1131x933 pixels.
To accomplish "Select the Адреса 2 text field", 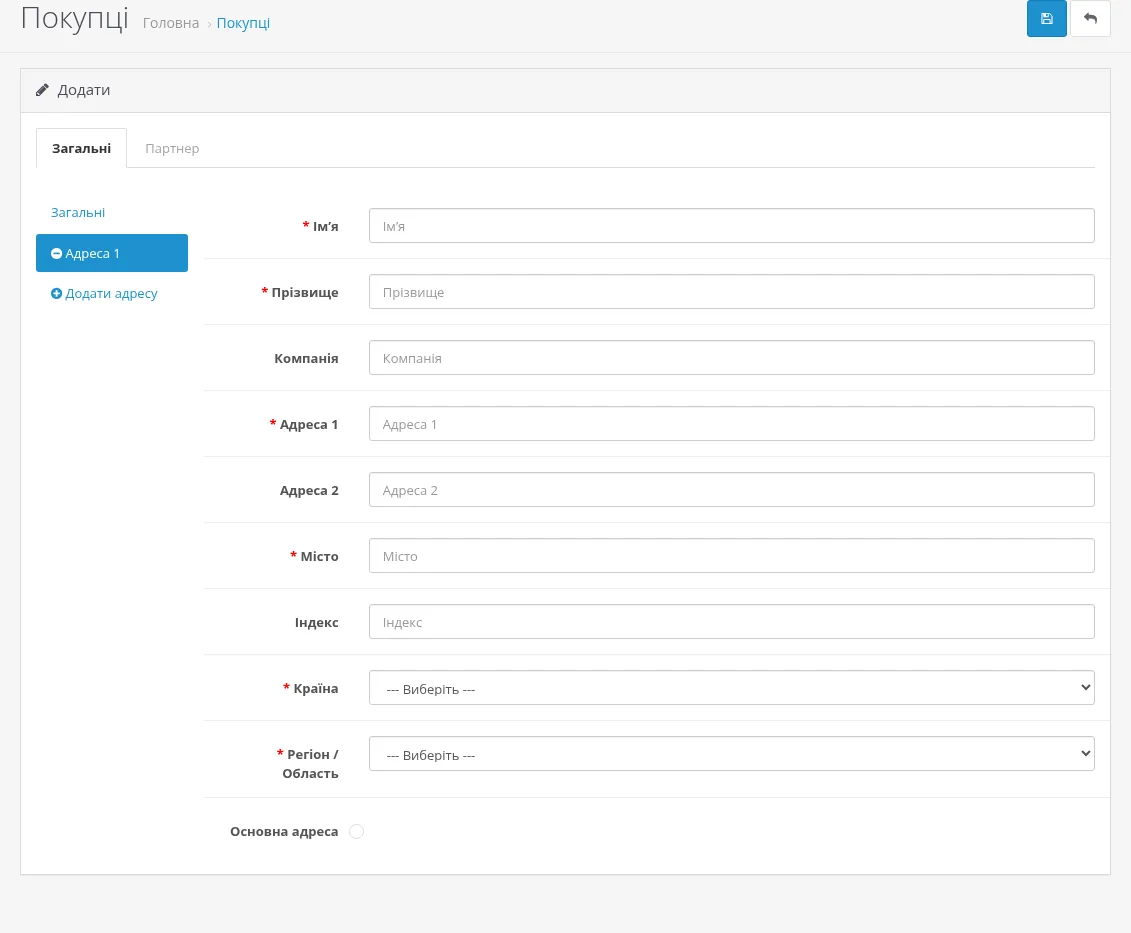I will [x=731, y=490].
